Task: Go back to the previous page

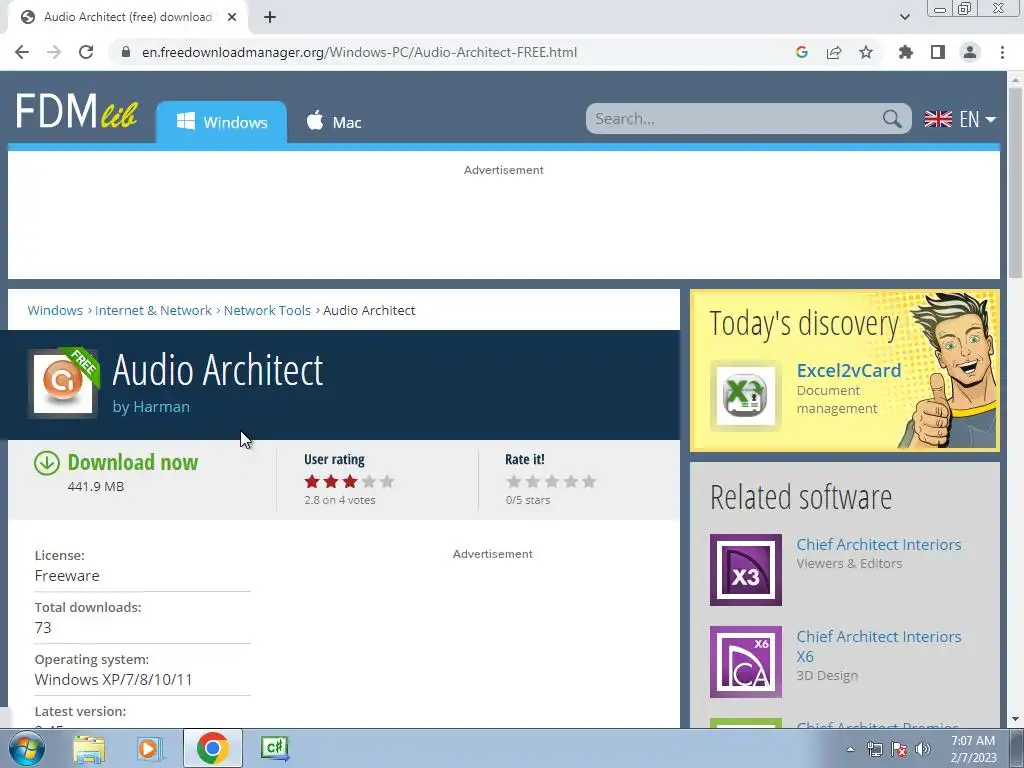Action: pyautogui.click(x=22, y=52)
